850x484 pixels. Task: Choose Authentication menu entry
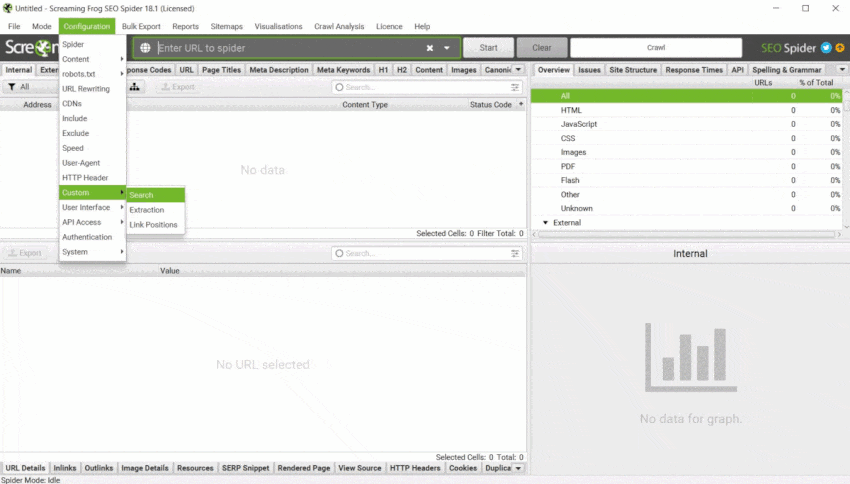(93, 237)
